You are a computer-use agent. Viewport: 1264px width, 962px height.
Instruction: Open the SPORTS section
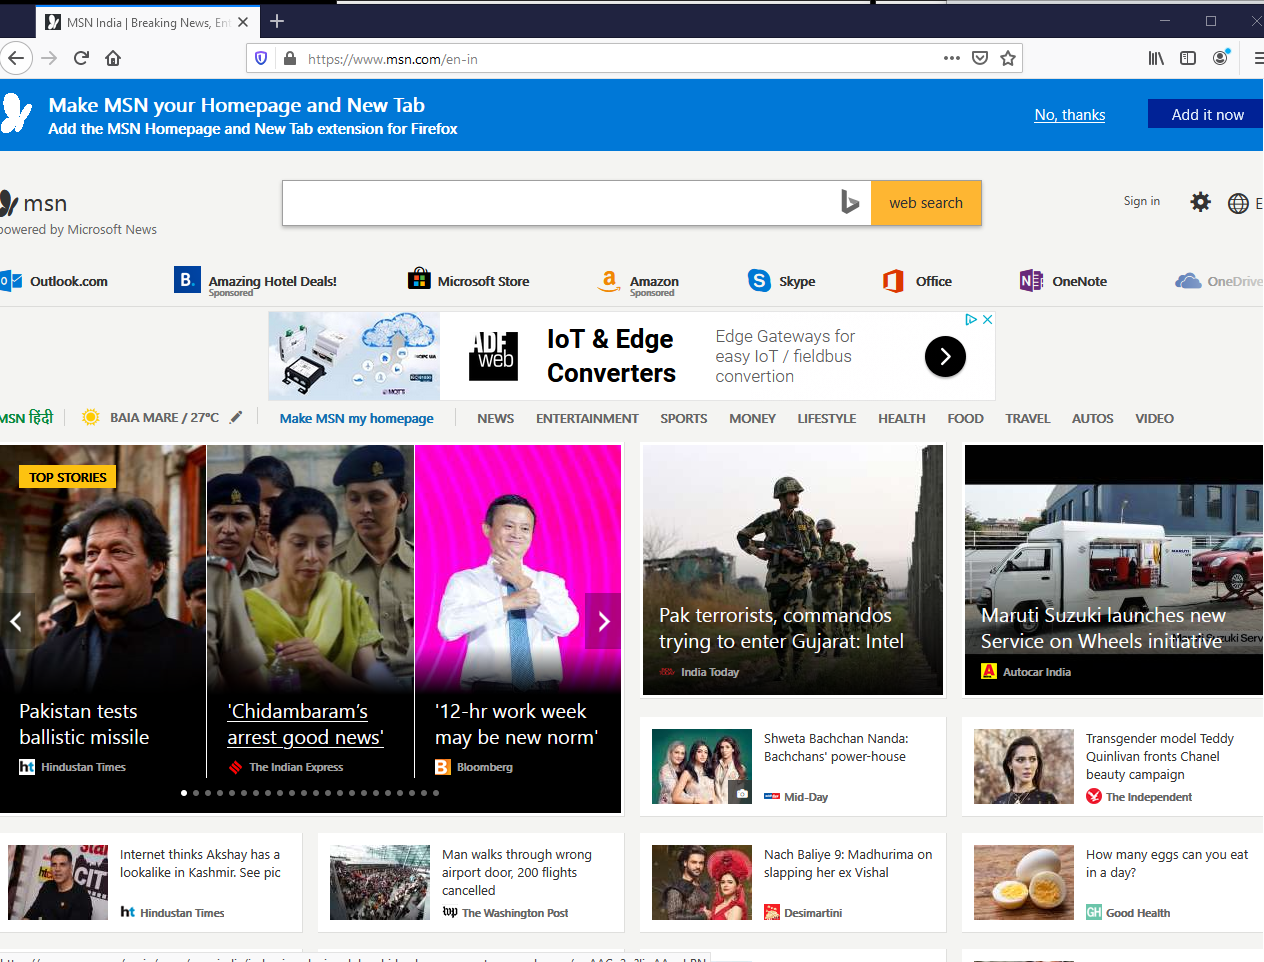point(684,418)
